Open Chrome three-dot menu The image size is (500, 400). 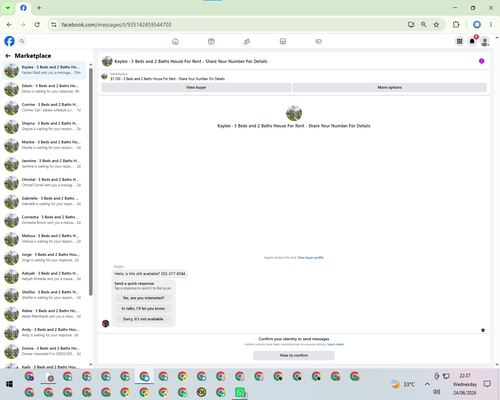coord(491,25)
